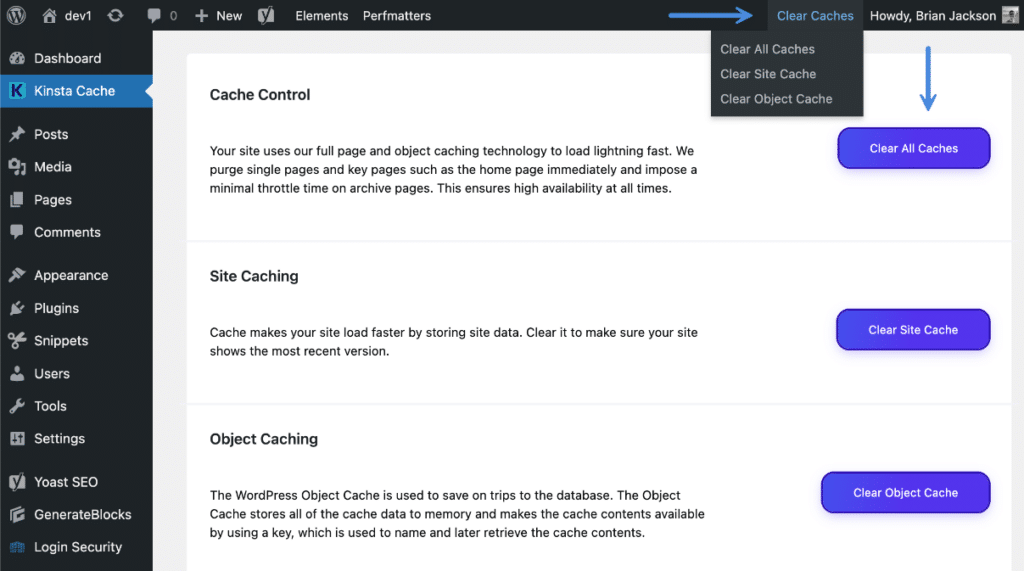Click the home icon beside dev1

pos(49,15)
